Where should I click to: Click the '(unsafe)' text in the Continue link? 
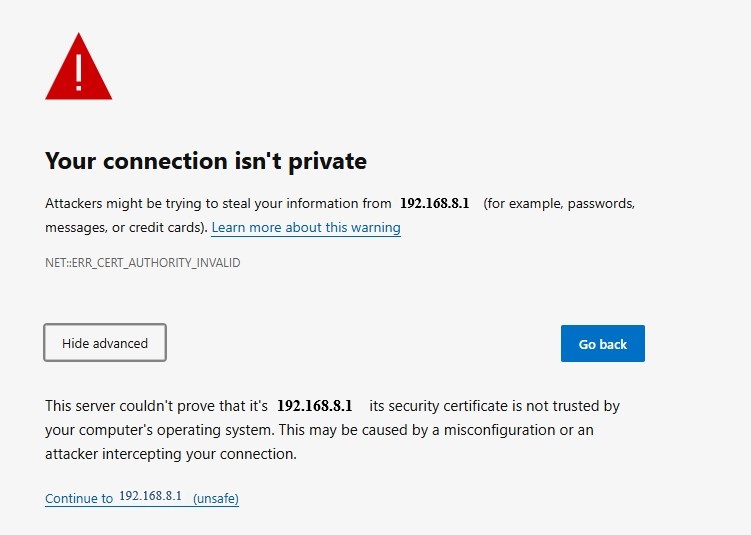(x=216, y=498)
